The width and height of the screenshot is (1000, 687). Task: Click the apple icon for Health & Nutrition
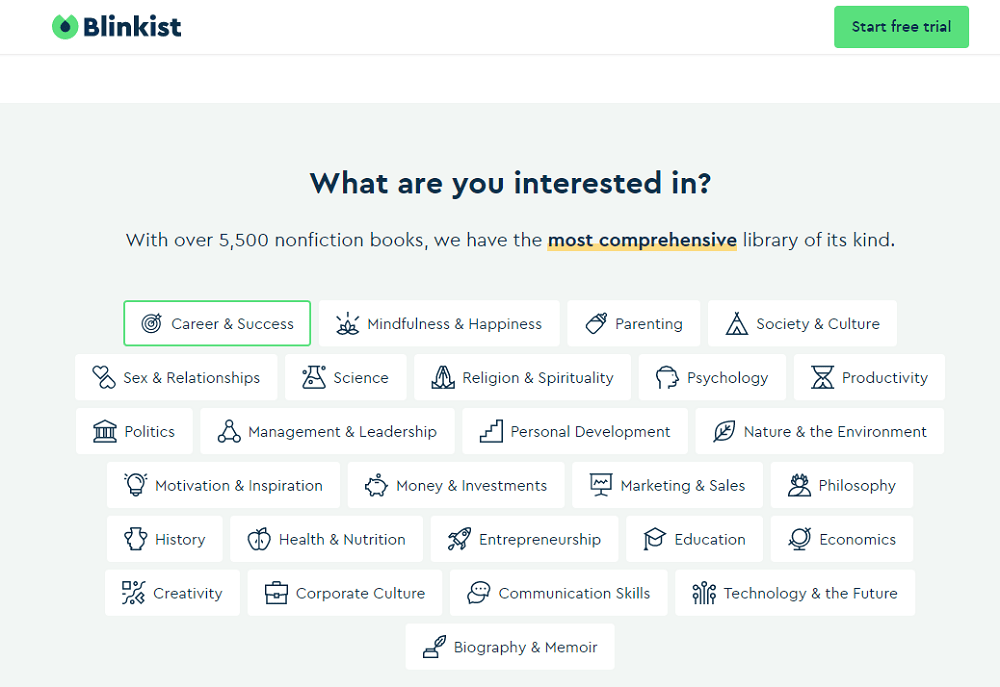click(x=259, y=540)
